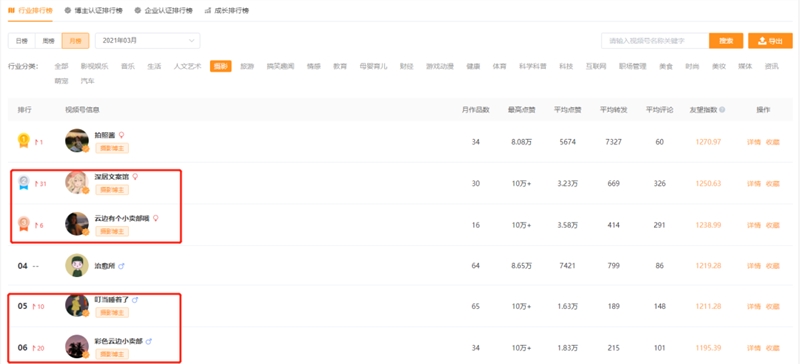
Task: Open the 2021年03月 date dropdown
Action: point(147,41)
